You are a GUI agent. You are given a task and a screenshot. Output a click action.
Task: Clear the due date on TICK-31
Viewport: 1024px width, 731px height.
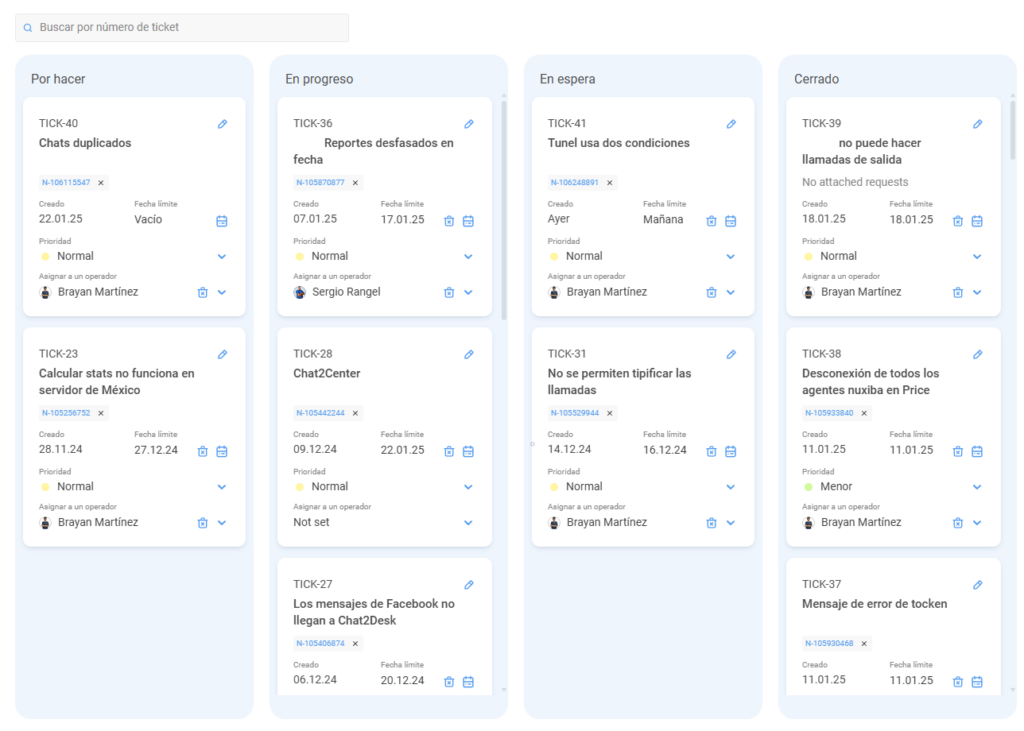click(711, 451)
